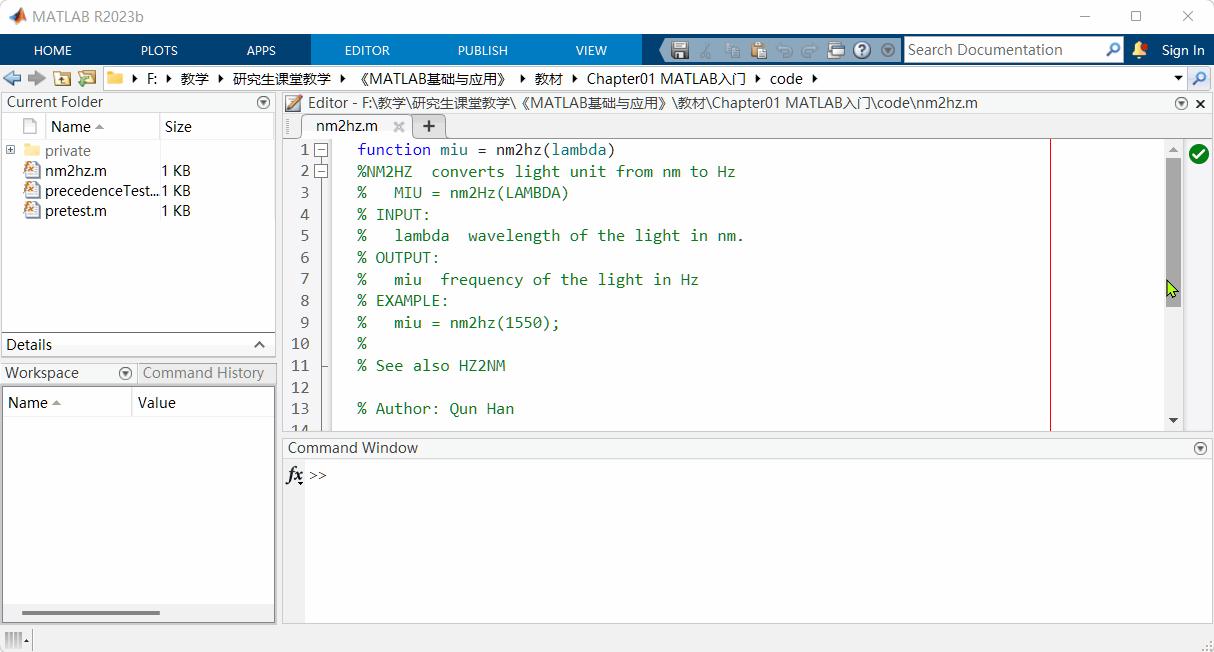The height and width of the screenshot is (652, 1214).
Task: Switch to the Command History tab
Action: pos(205,373)
